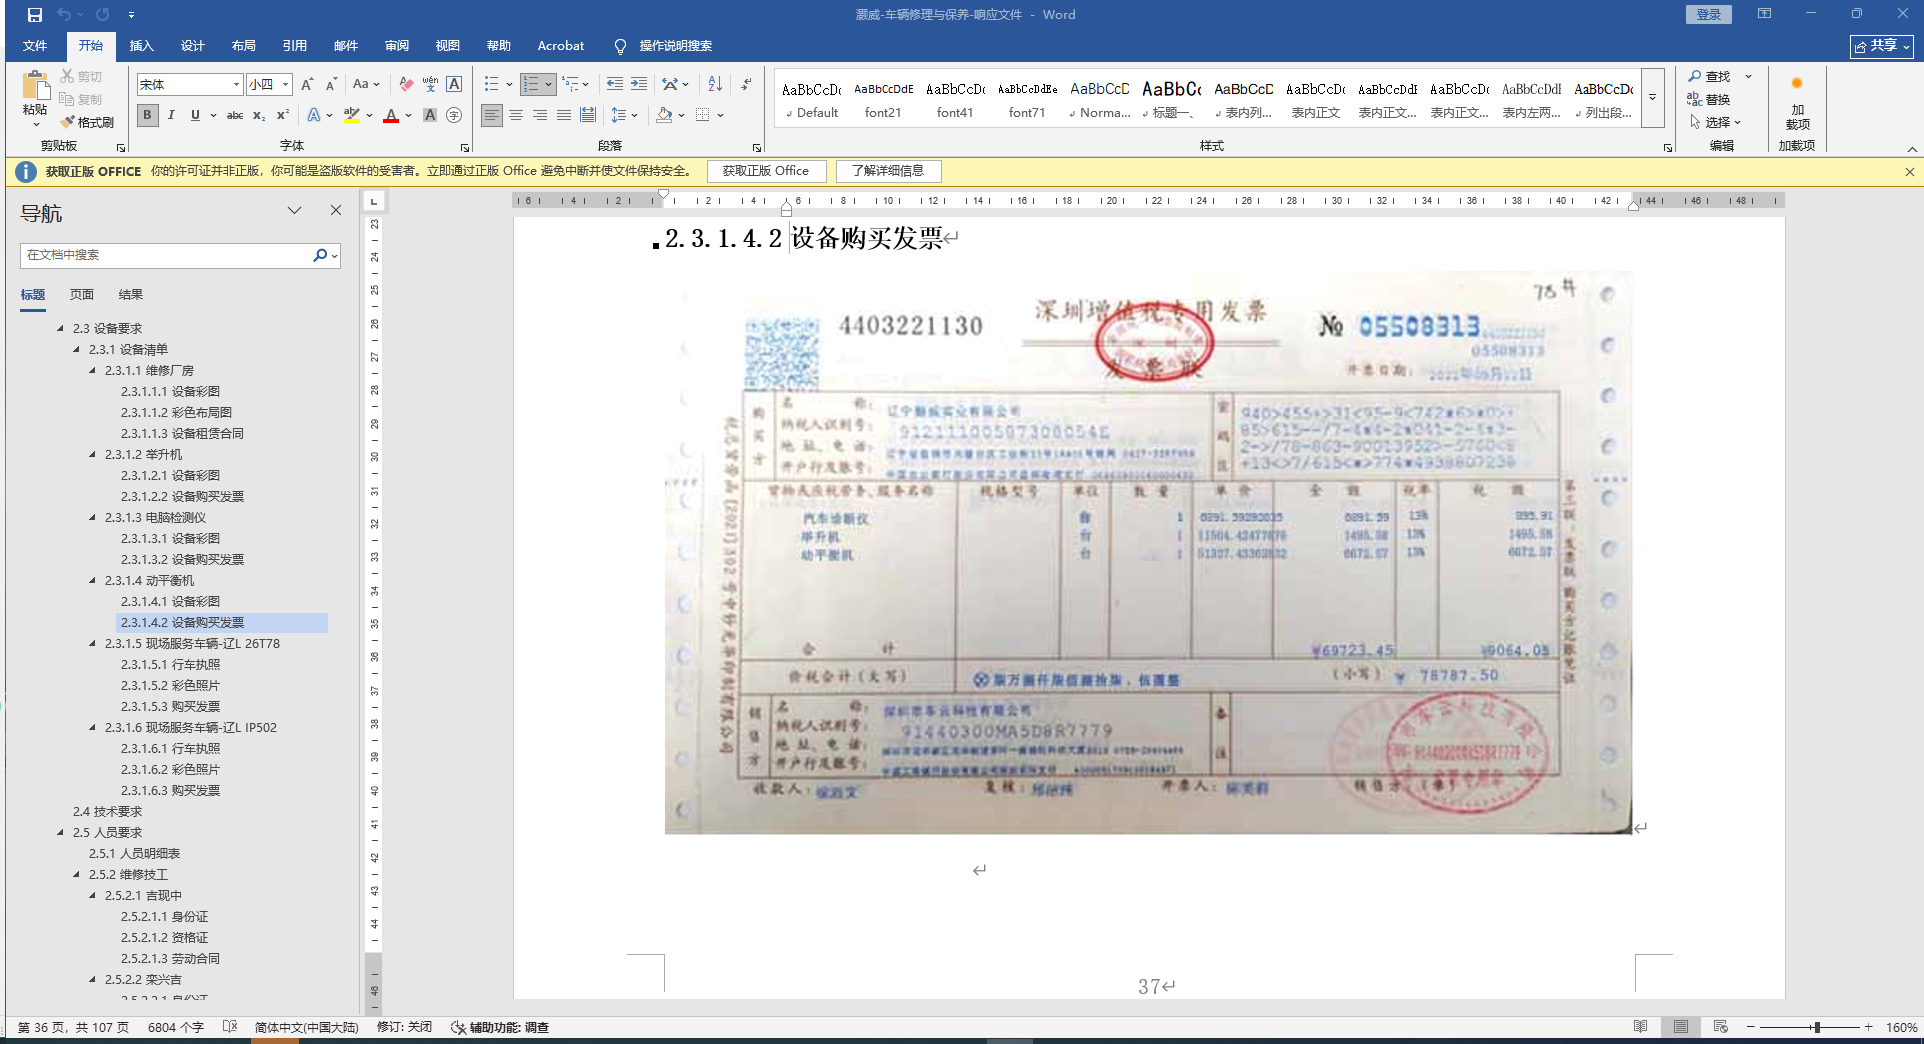Image resolution: width=1924 pixels, height=1044 pixels.
Task: Select the 2.3.1.5.1 行车执照 heading
Action: point(170,664)
